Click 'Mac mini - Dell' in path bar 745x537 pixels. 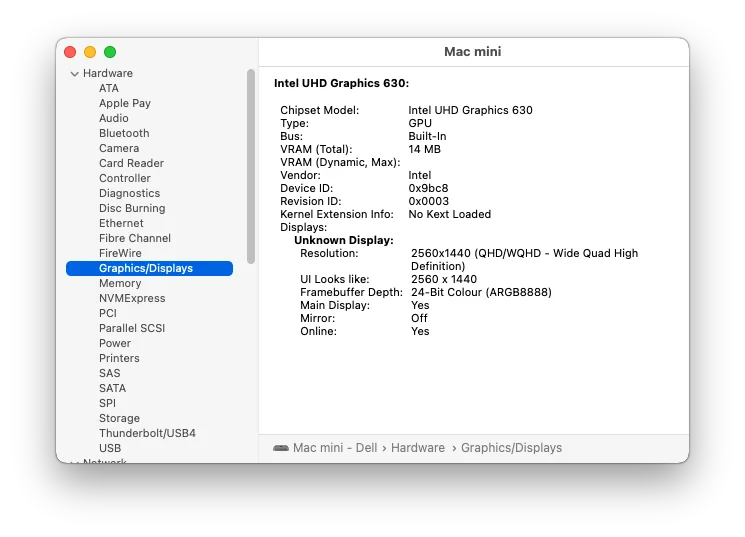point(335,448)
